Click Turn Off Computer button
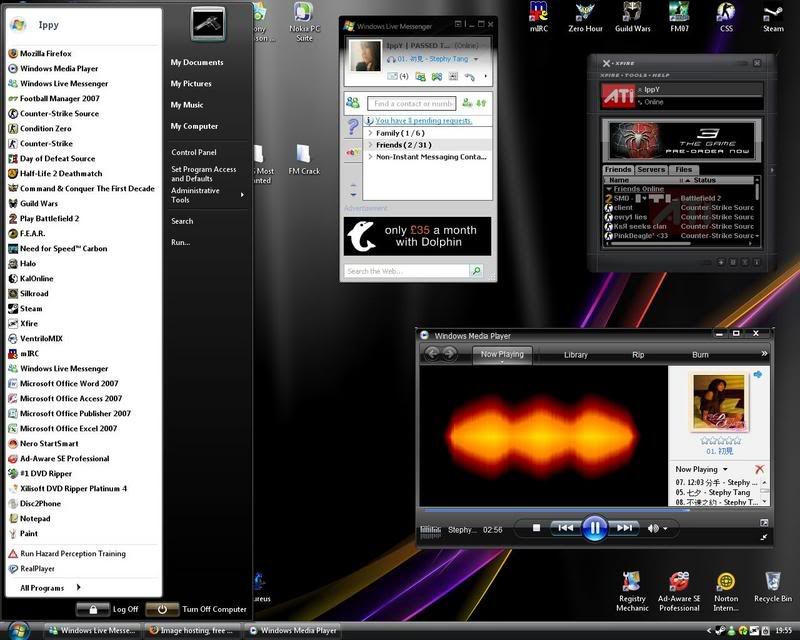The height and width of the screenshot is (640, 800). 196,609
